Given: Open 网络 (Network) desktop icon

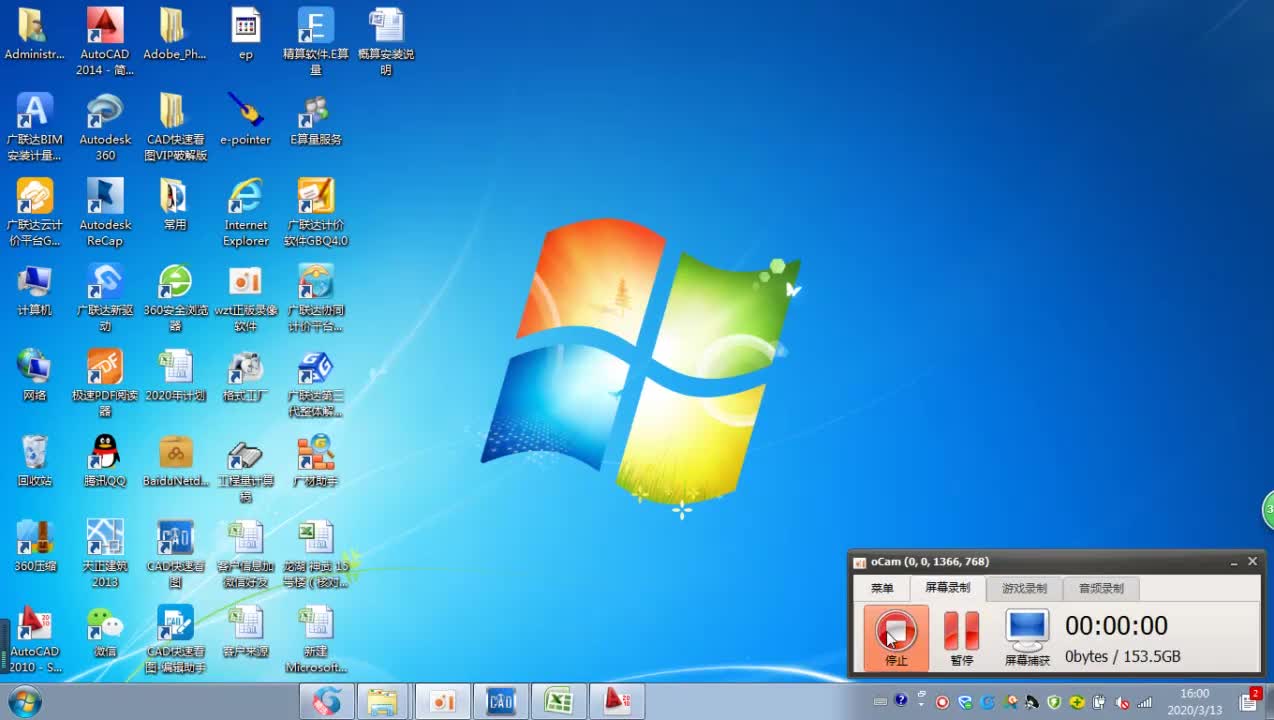Looking at the screenshot, I should (x=34, y=375).
